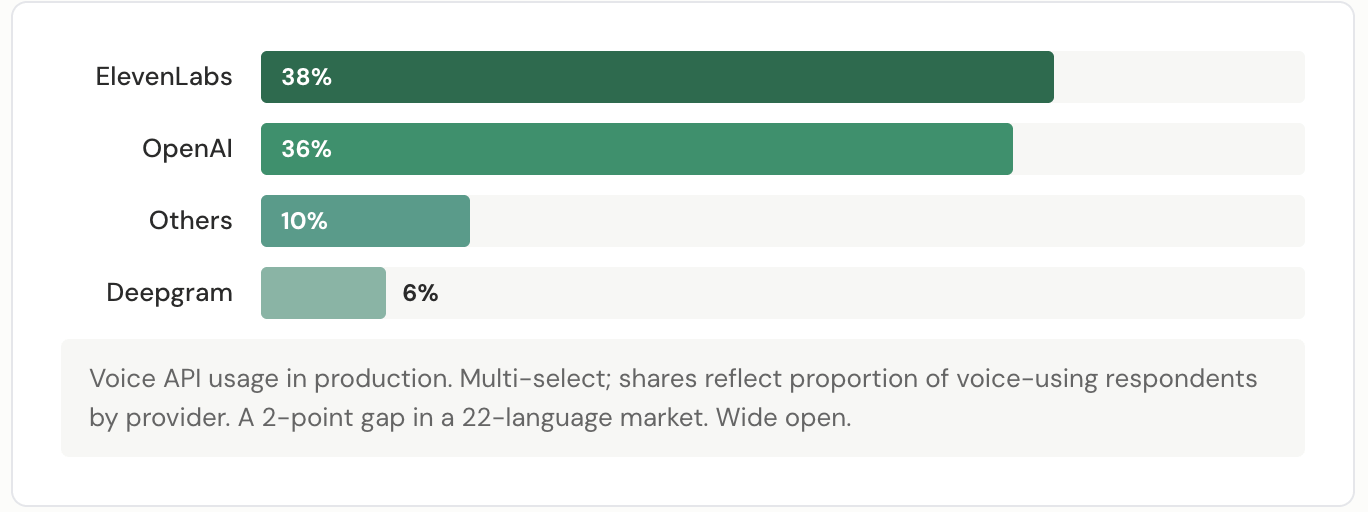Select the Others 10% bar

[365, 221]
